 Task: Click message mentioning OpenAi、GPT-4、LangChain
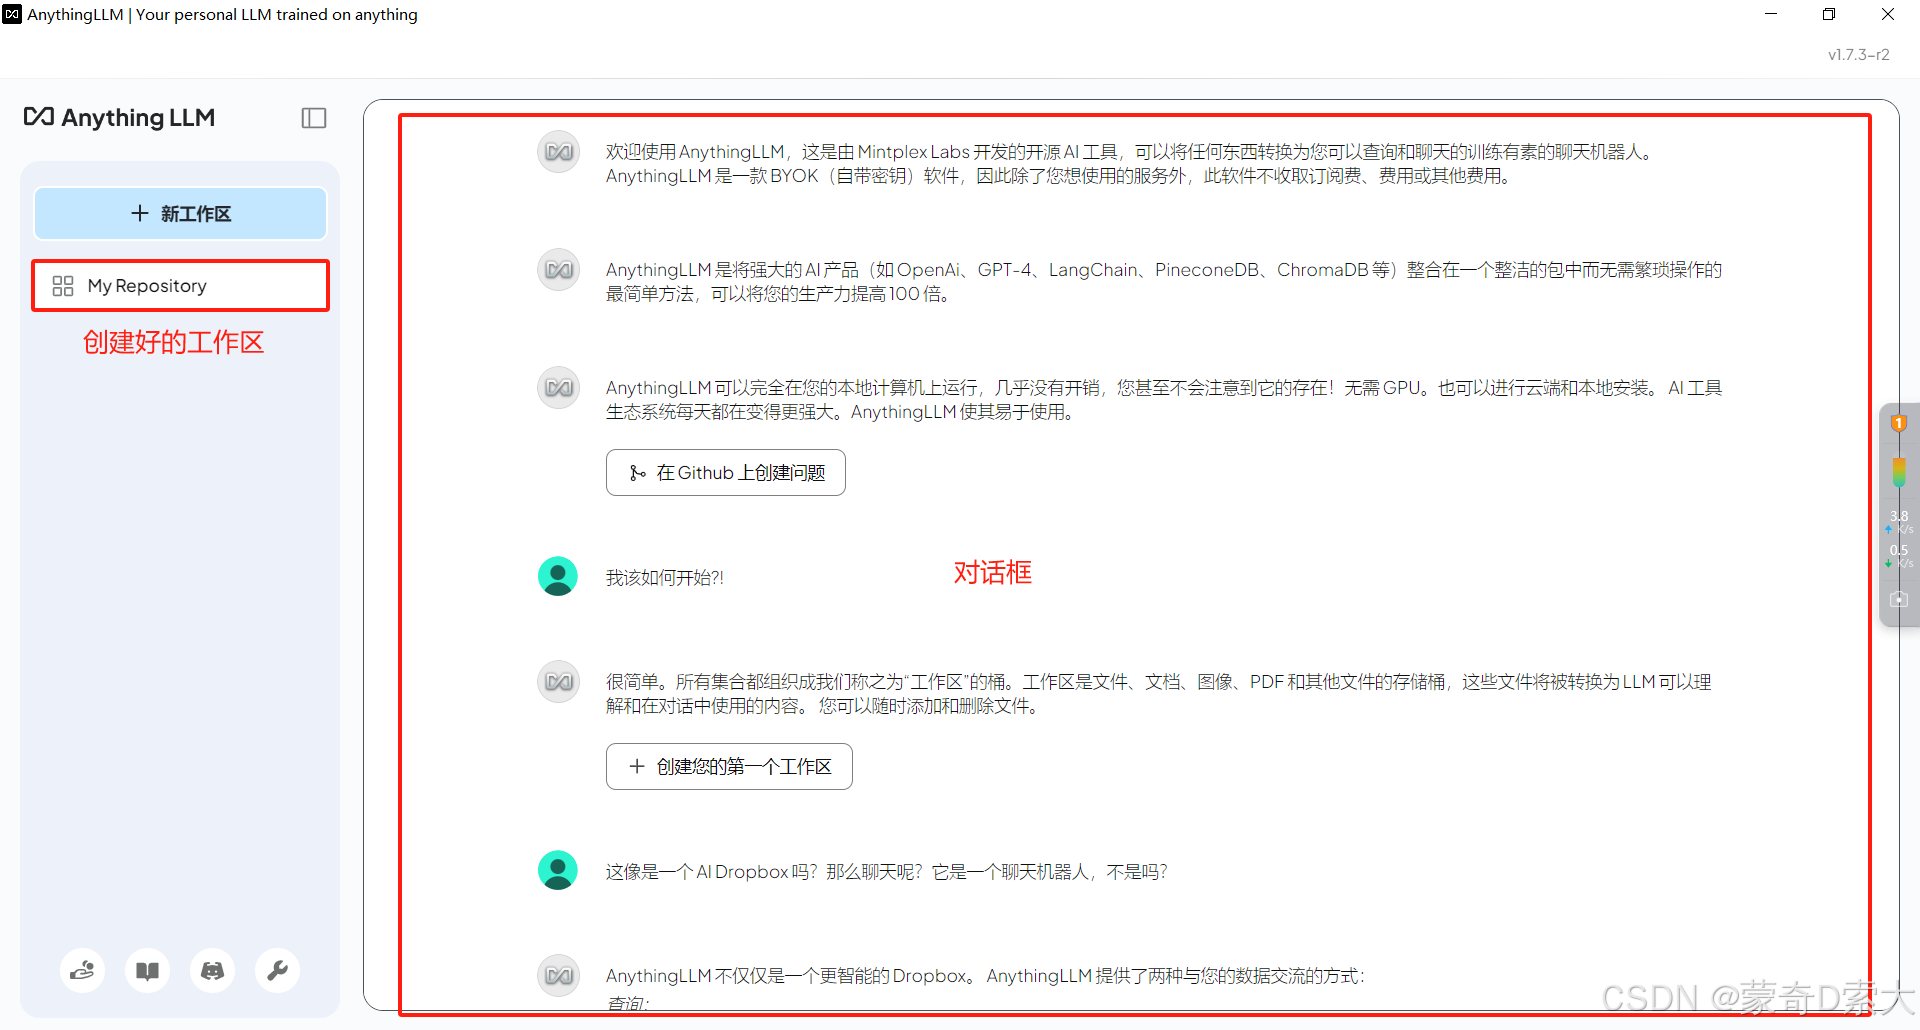pyautogui.click(x=1163, y=282)
